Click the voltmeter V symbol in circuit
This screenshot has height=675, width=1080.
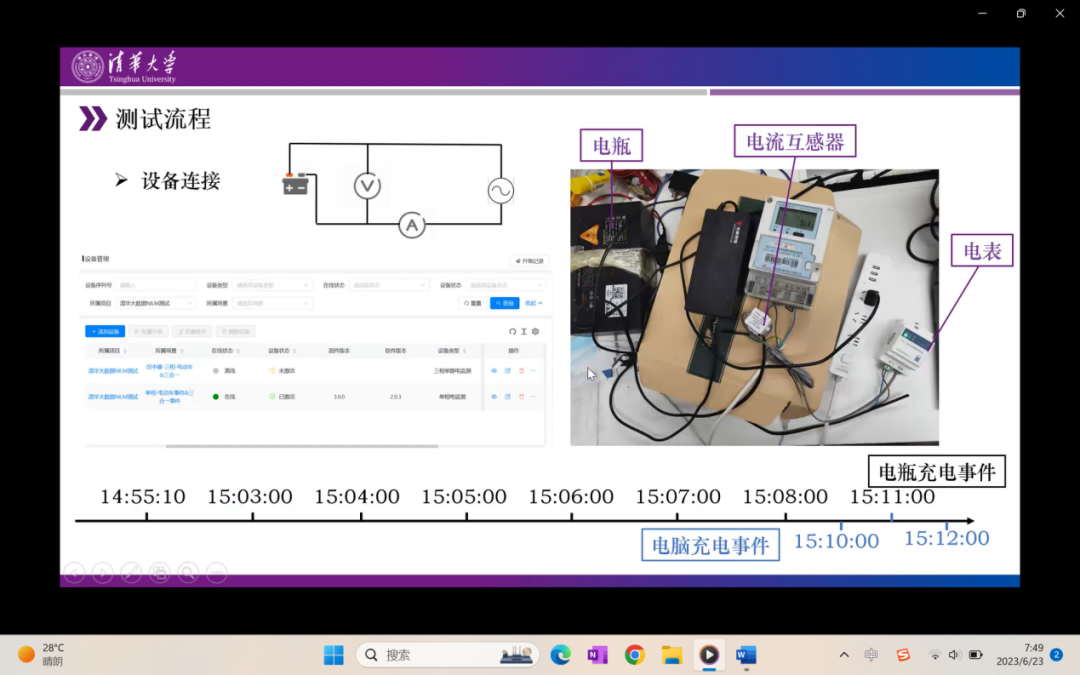pos(367,186)
